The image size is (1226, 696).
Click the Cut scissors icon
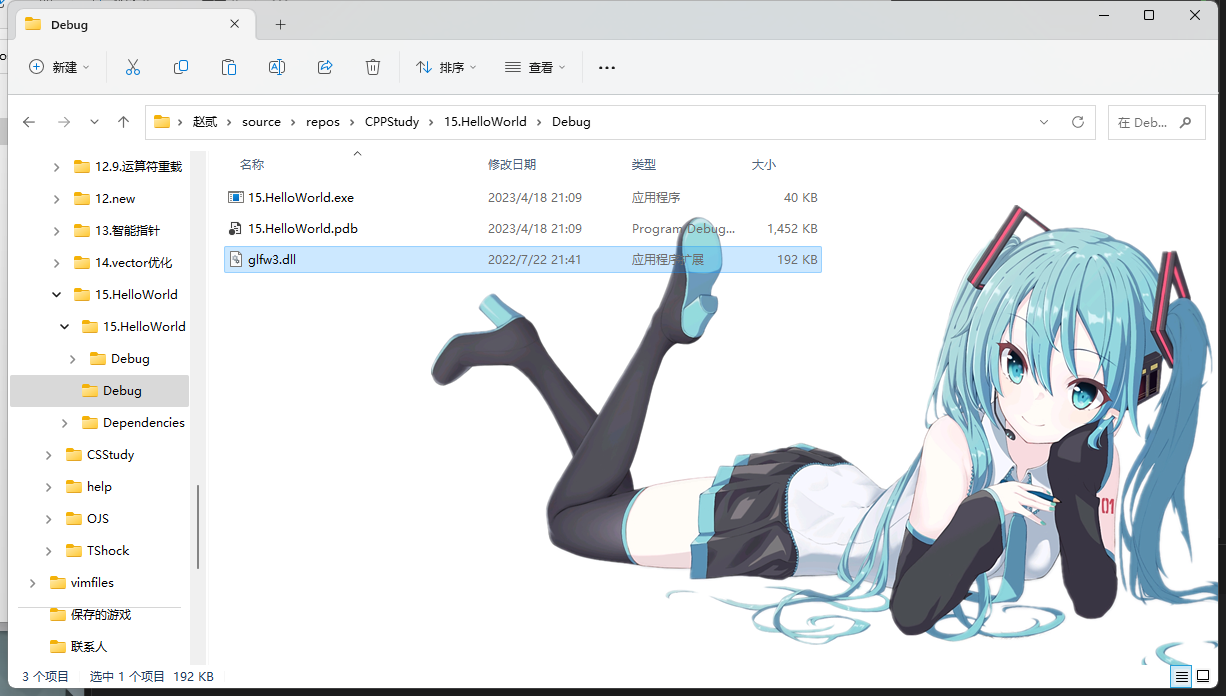pos(133,67)
